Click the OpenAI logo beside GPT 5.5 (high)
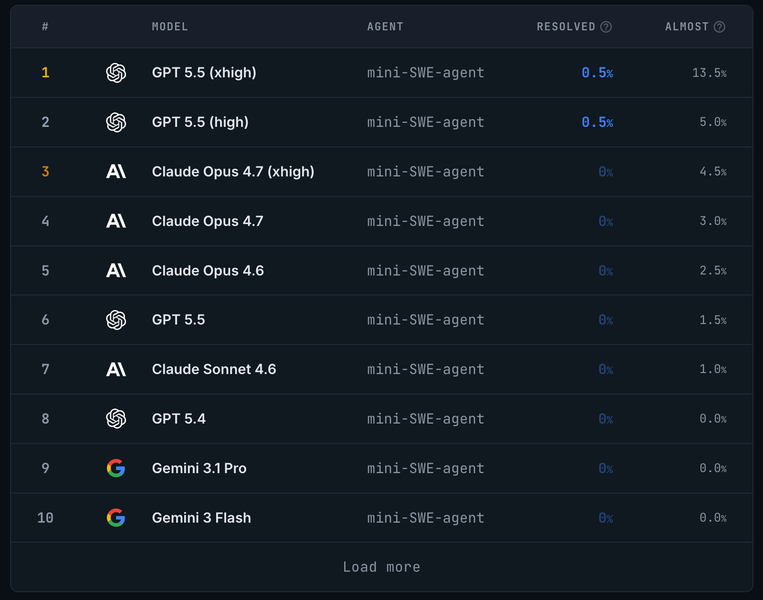This screenshot has width=763, height=600. (116, 122)
